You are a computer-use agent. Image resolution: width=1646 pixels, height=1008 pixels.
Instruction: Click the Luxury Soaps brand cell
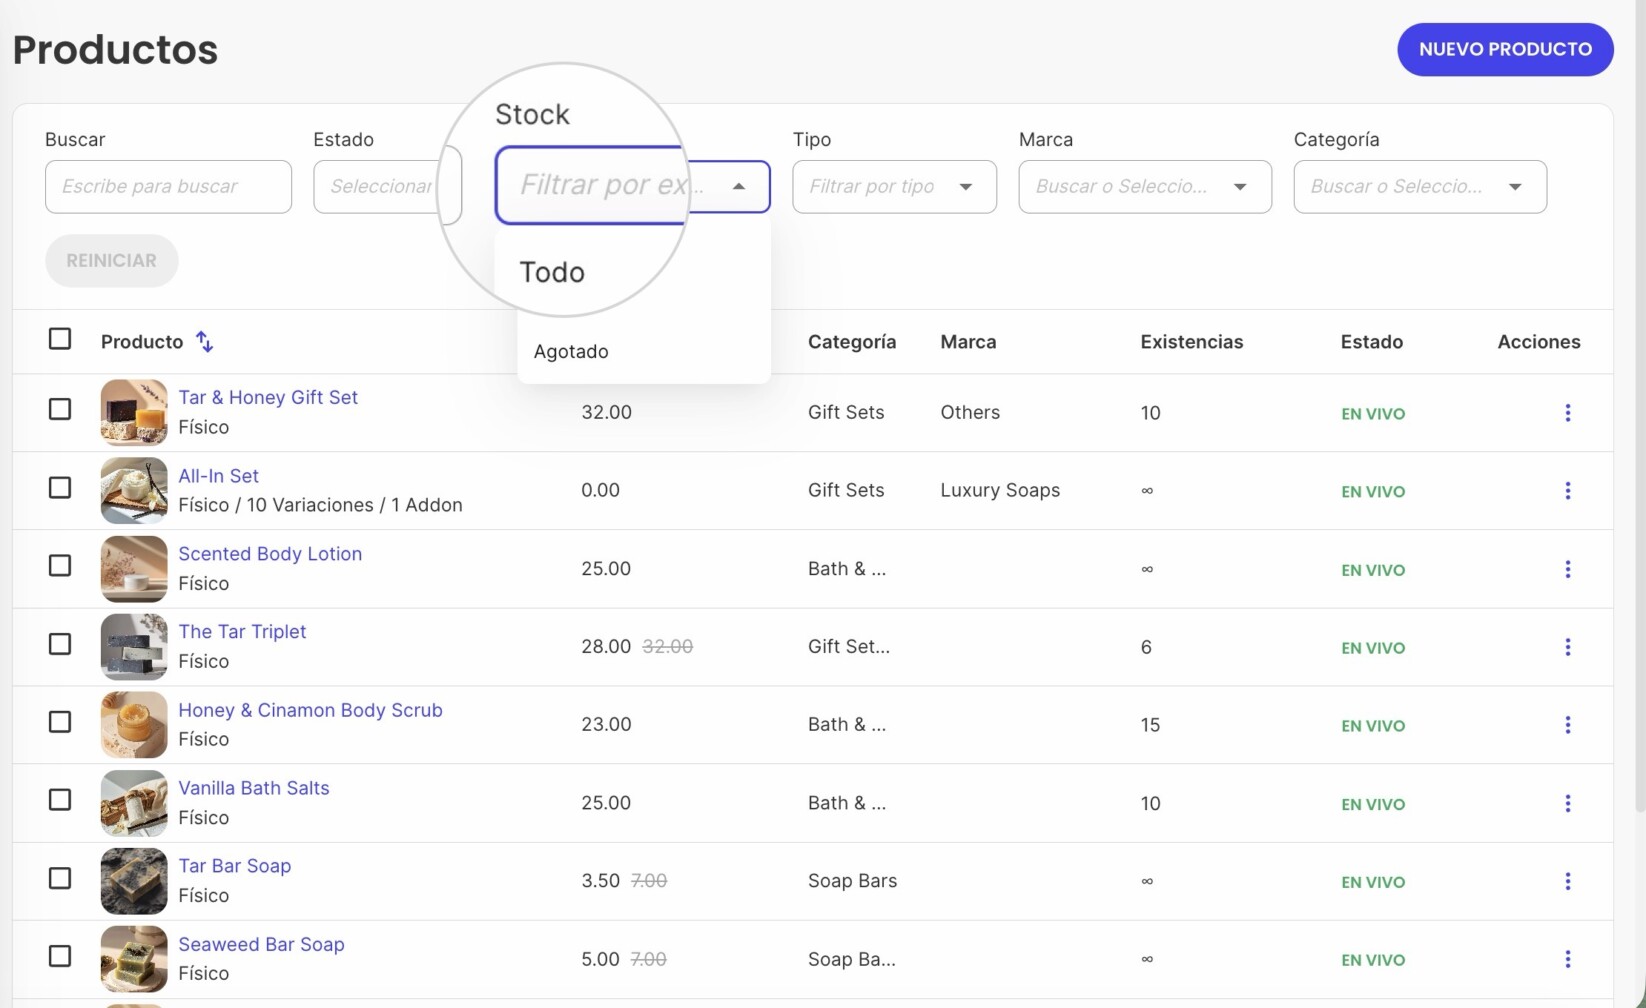(x=1000, y=490)
